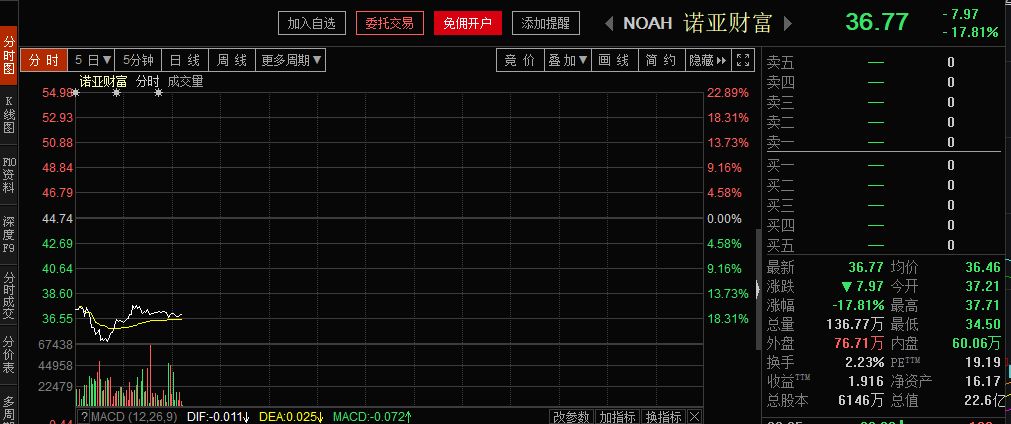Click the 分时 legend label in chart
Screen dimensions: 1011x424
[148, 82]
